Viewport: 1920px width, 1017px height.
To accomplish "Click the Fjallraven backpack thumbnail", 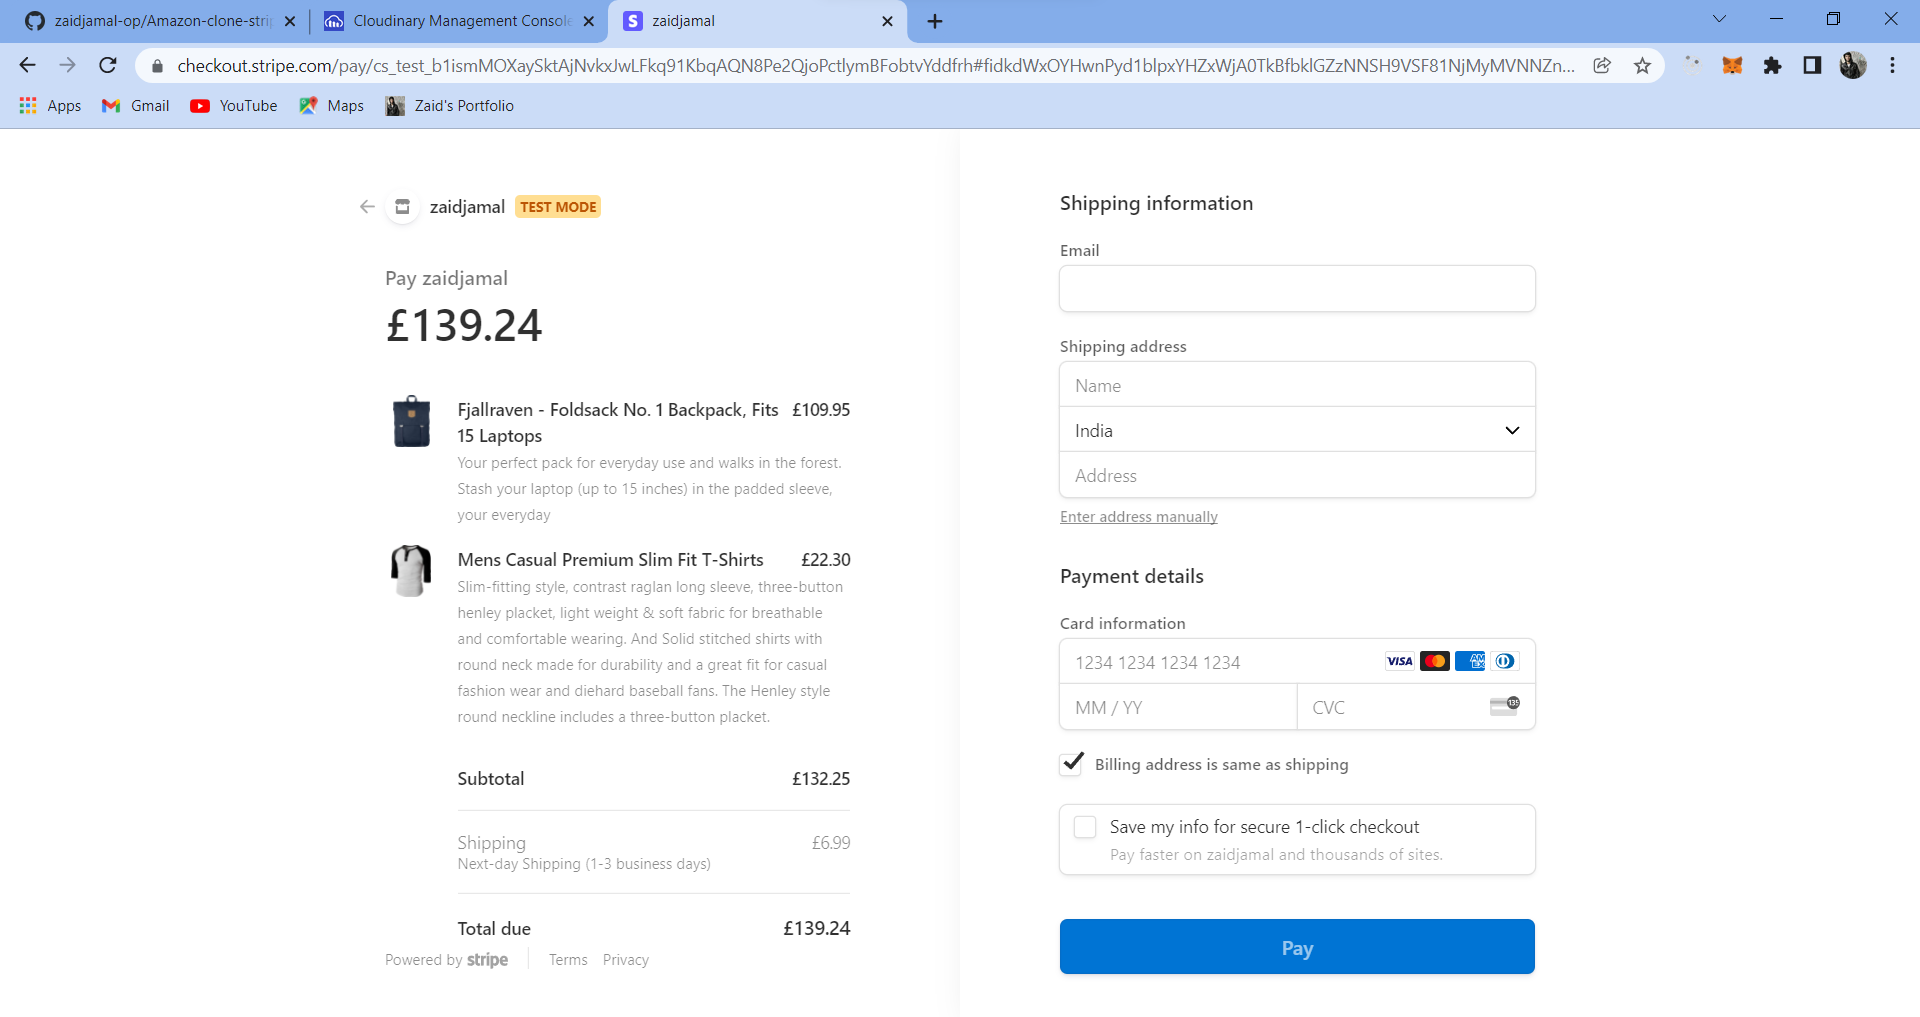I will coord(411,421).
